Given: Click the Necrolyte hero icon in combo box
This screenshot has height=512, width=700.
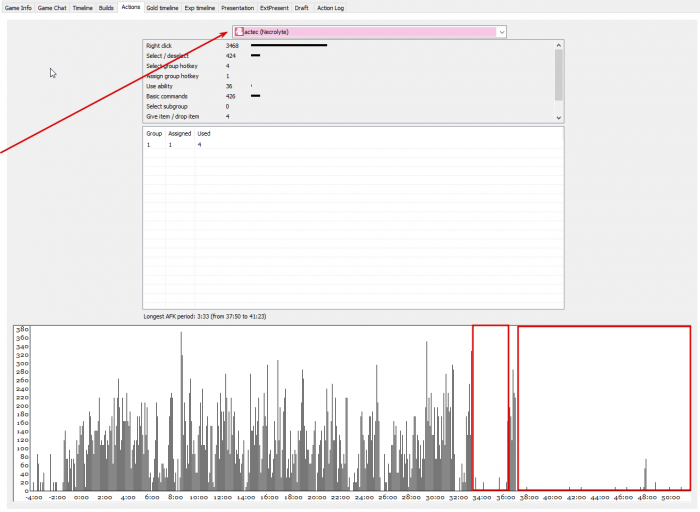Looking at the screenshot, I should (x=239, y=32).
